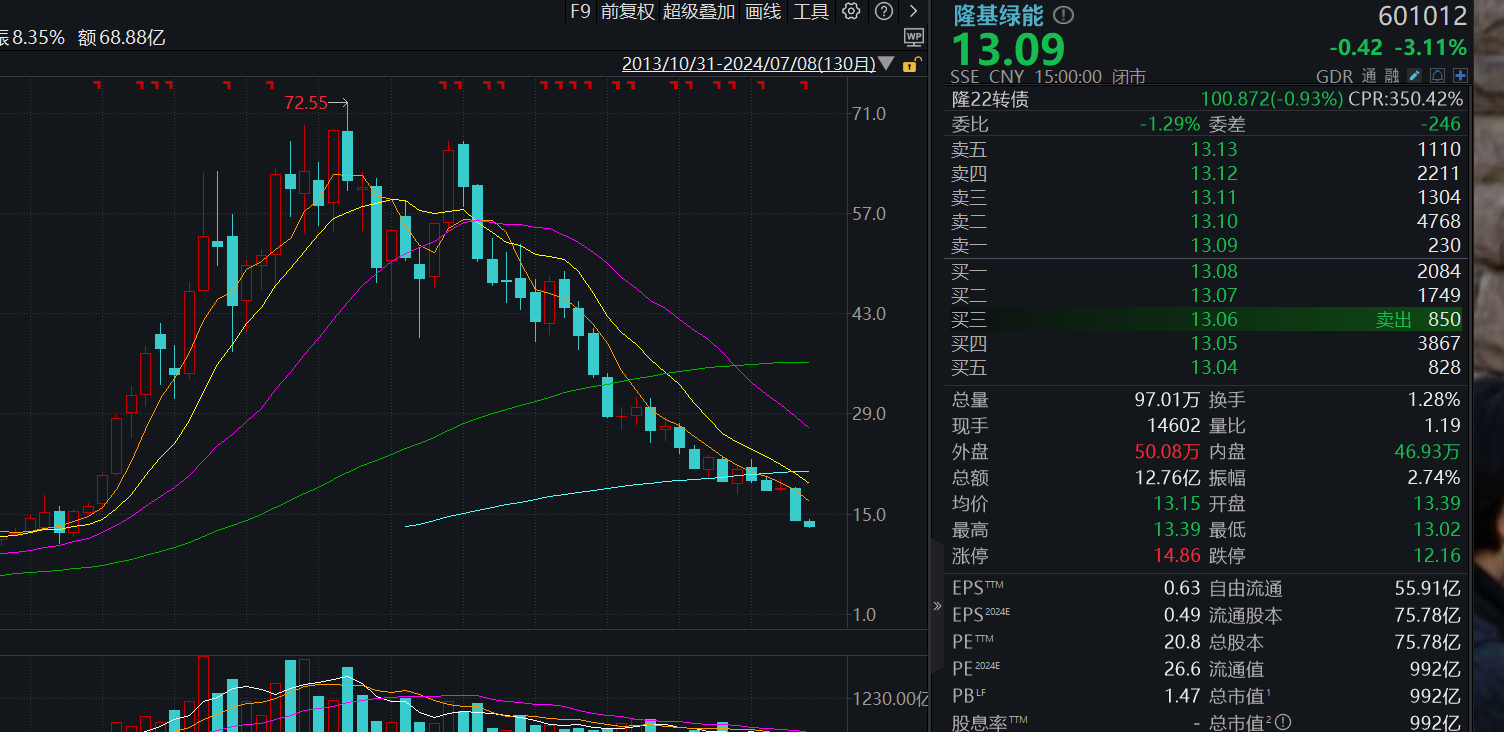The width and height of the screenshot is (1504, 732).
Task: Expand toolbar with right chevron arrow
Action: coord(913,11)
